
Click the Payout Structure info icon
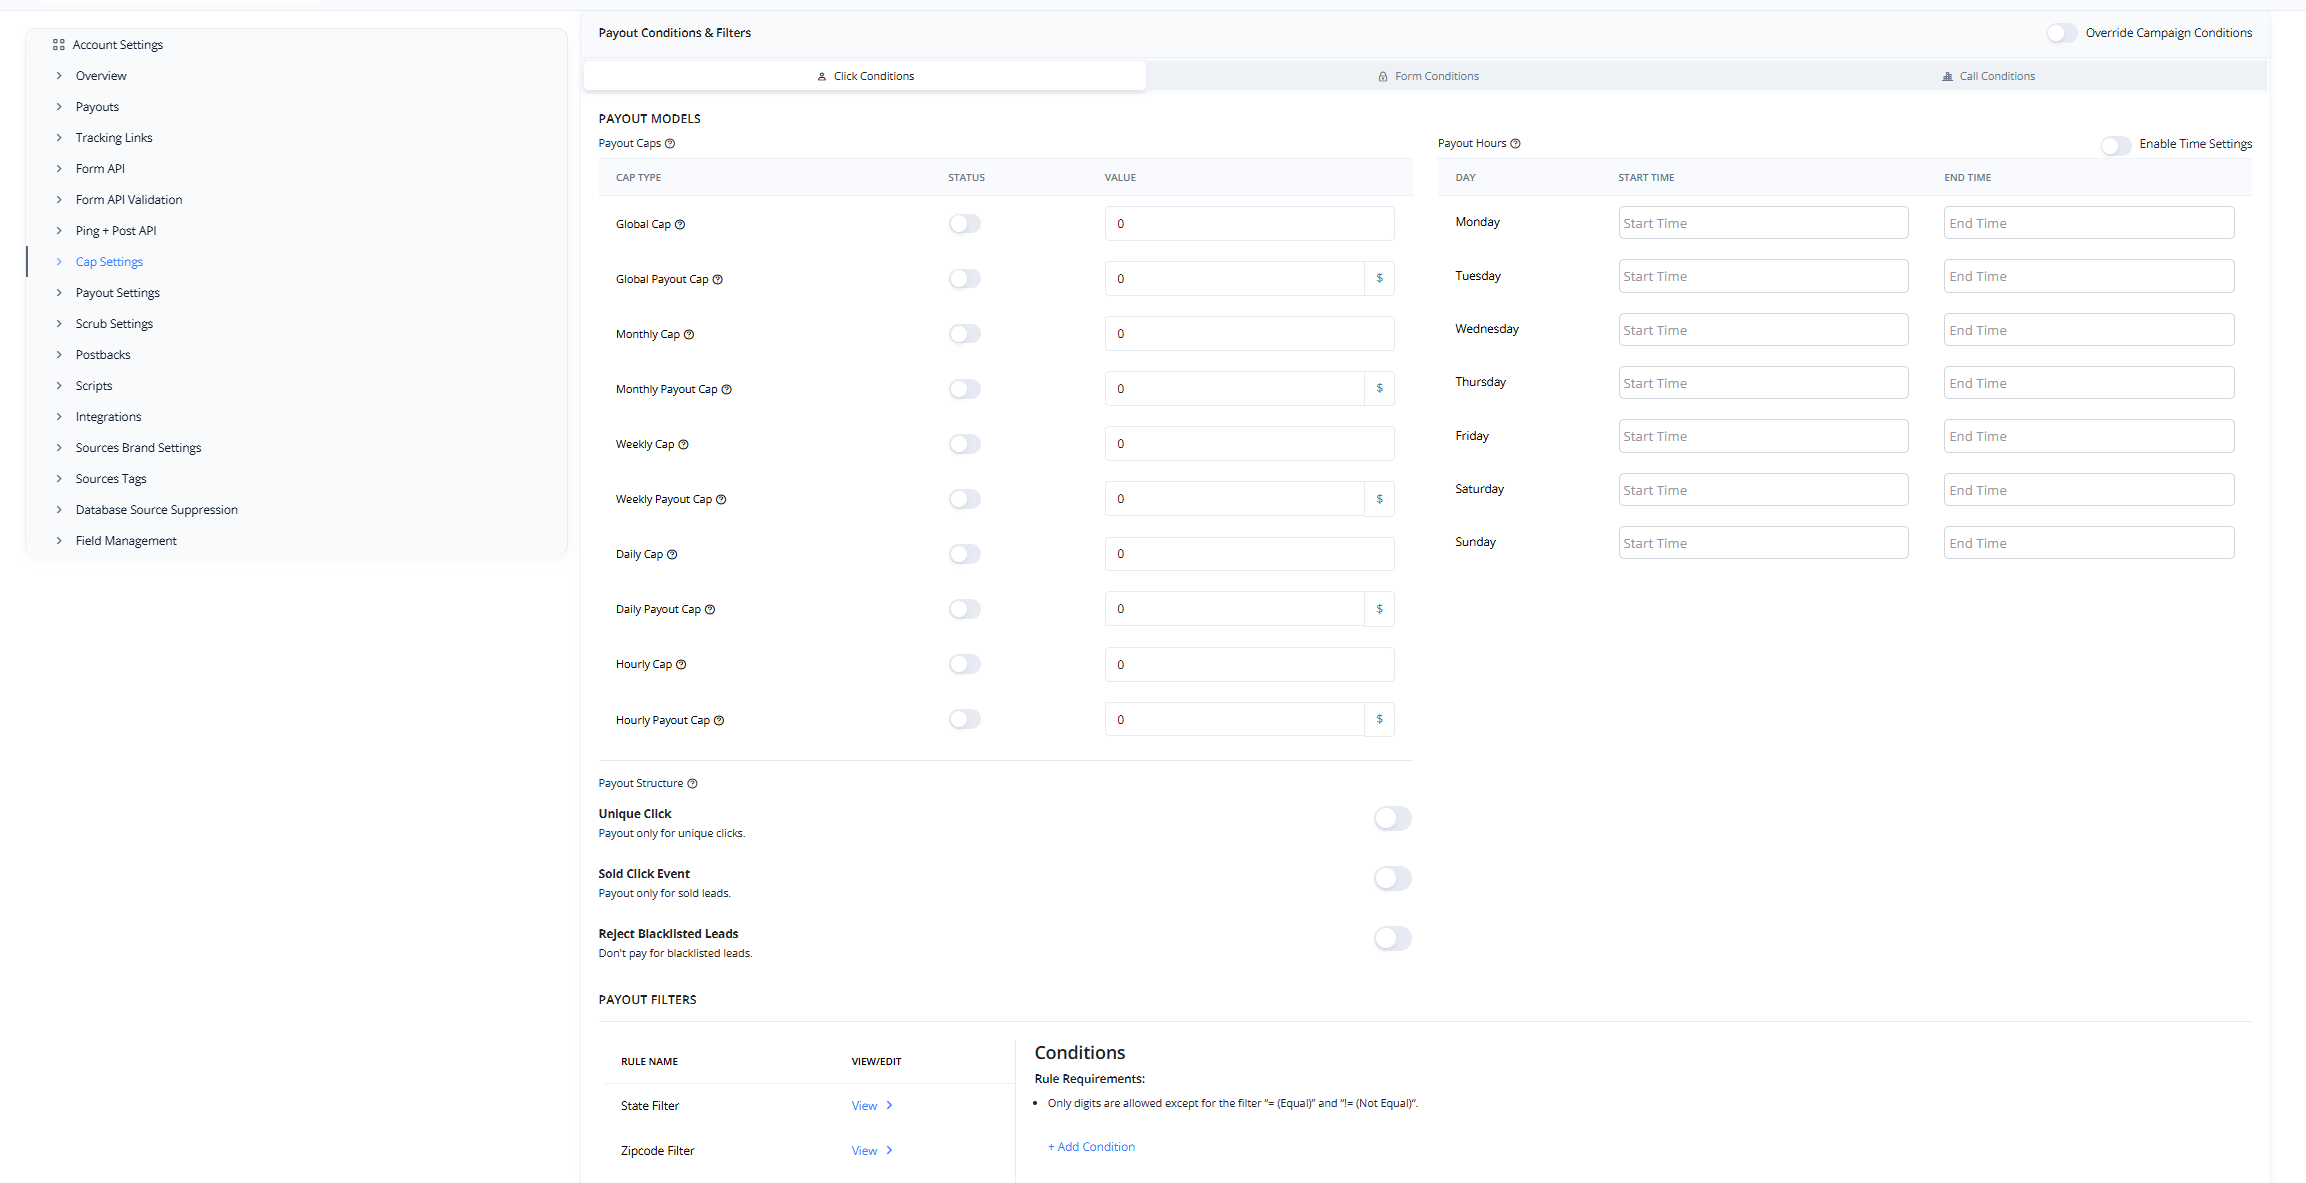[692, 783]
